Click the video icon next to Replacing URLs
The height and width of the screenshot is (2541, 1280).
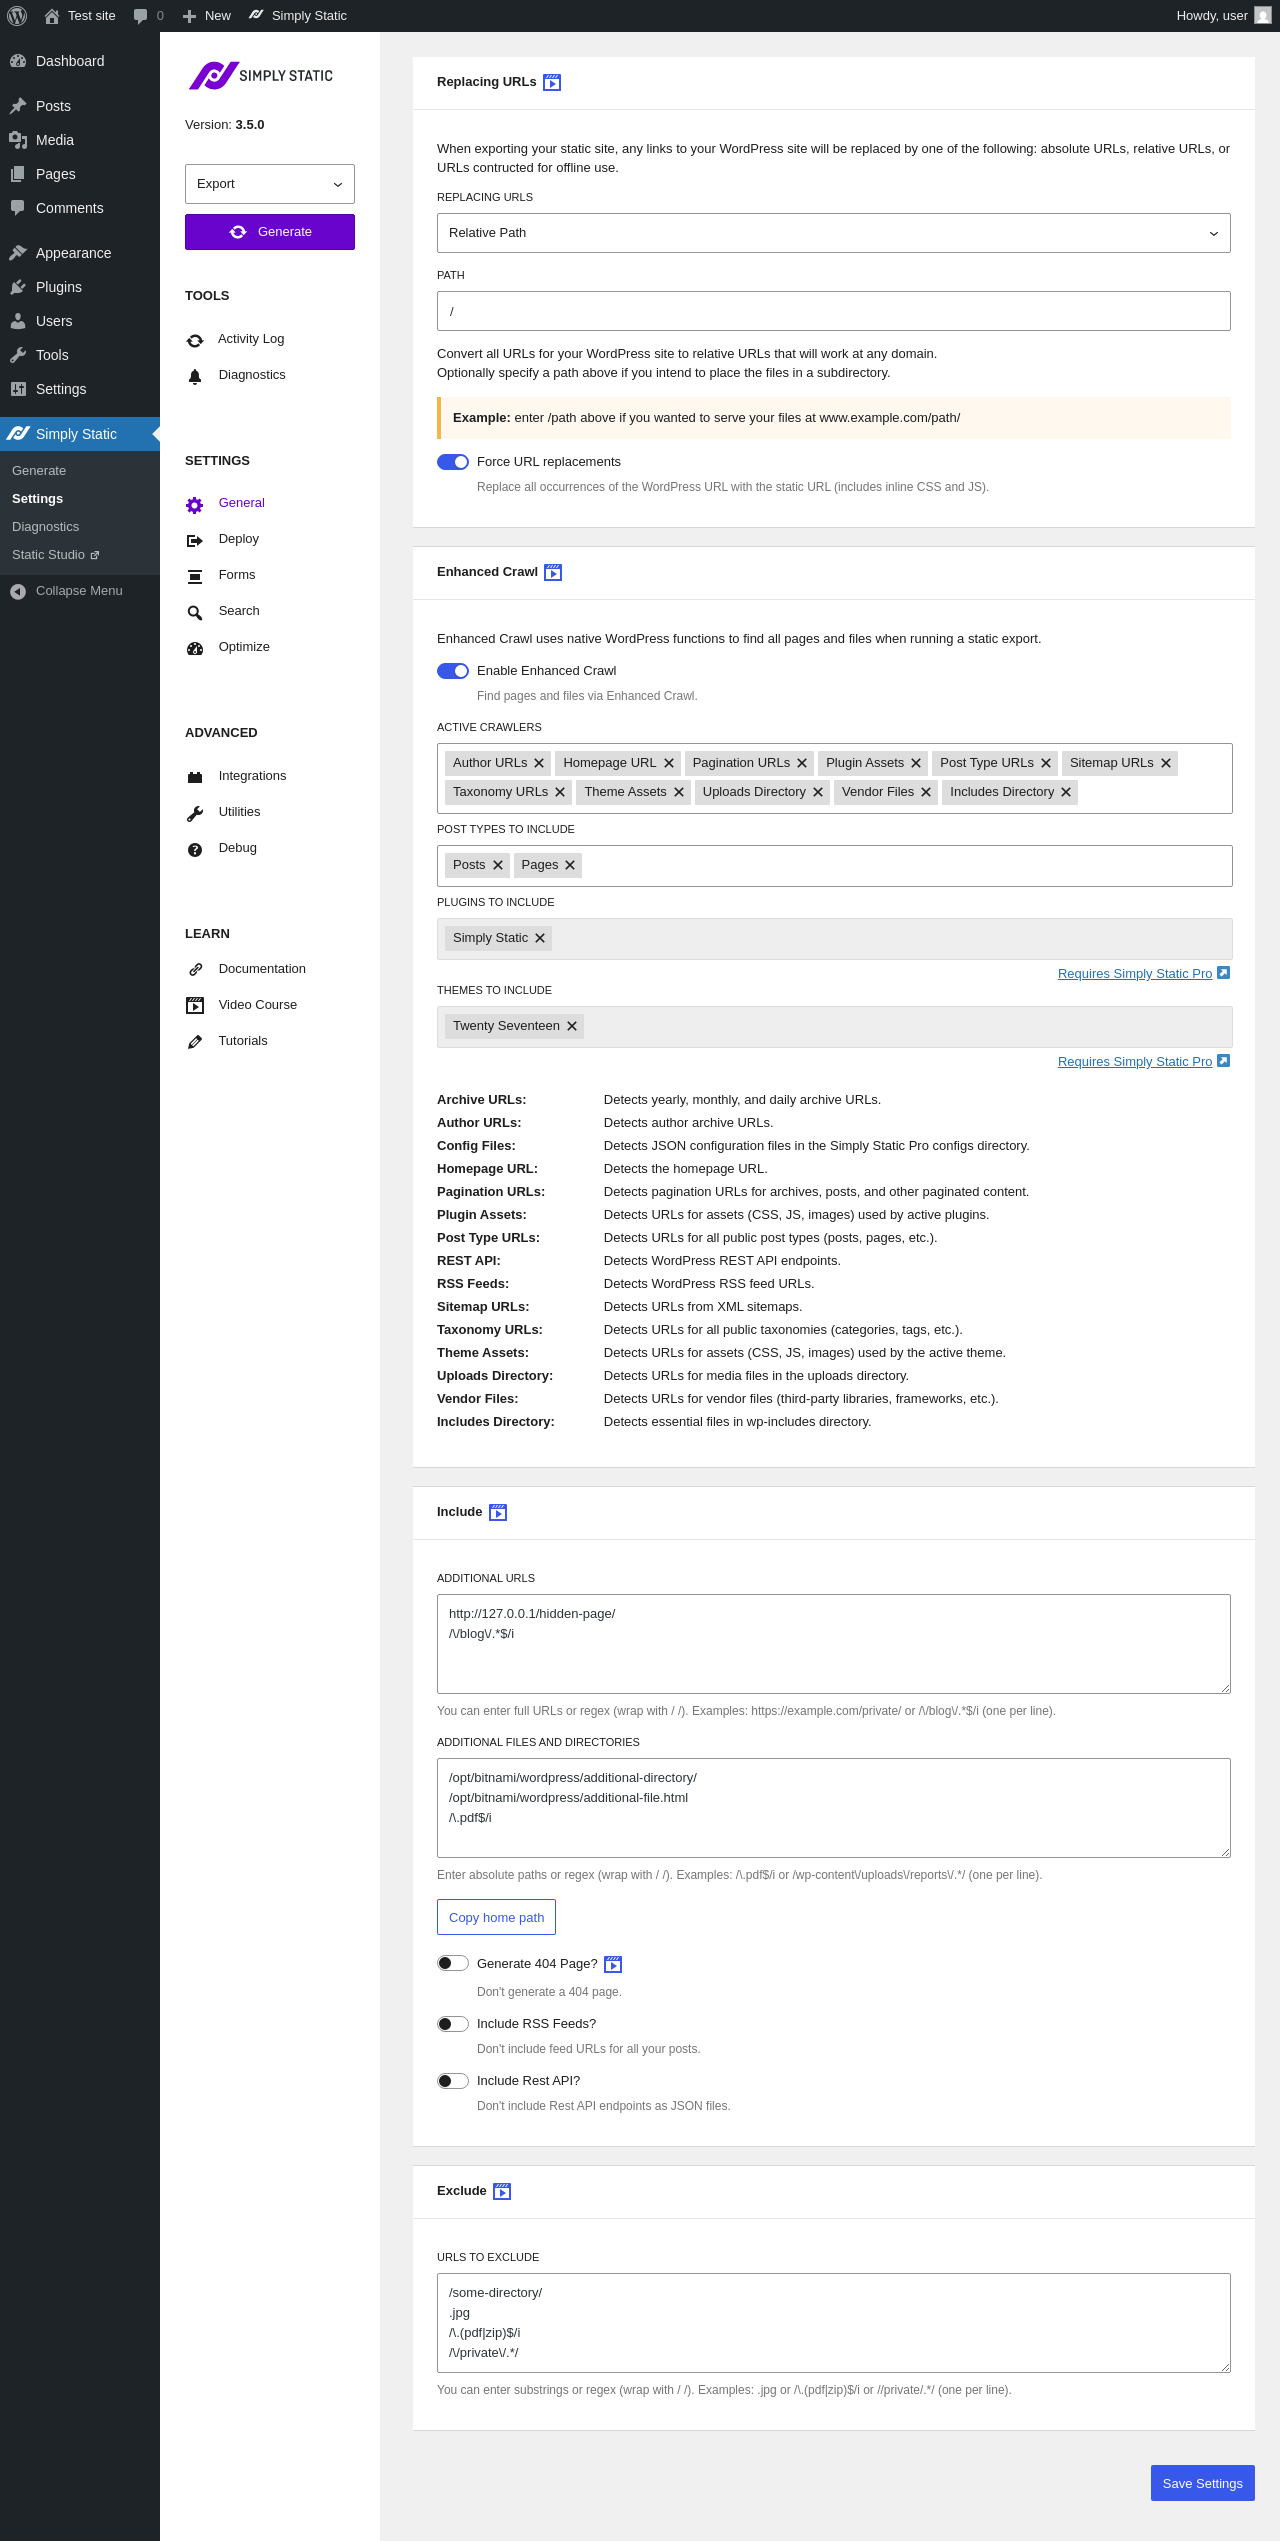[x=552, y=83]
